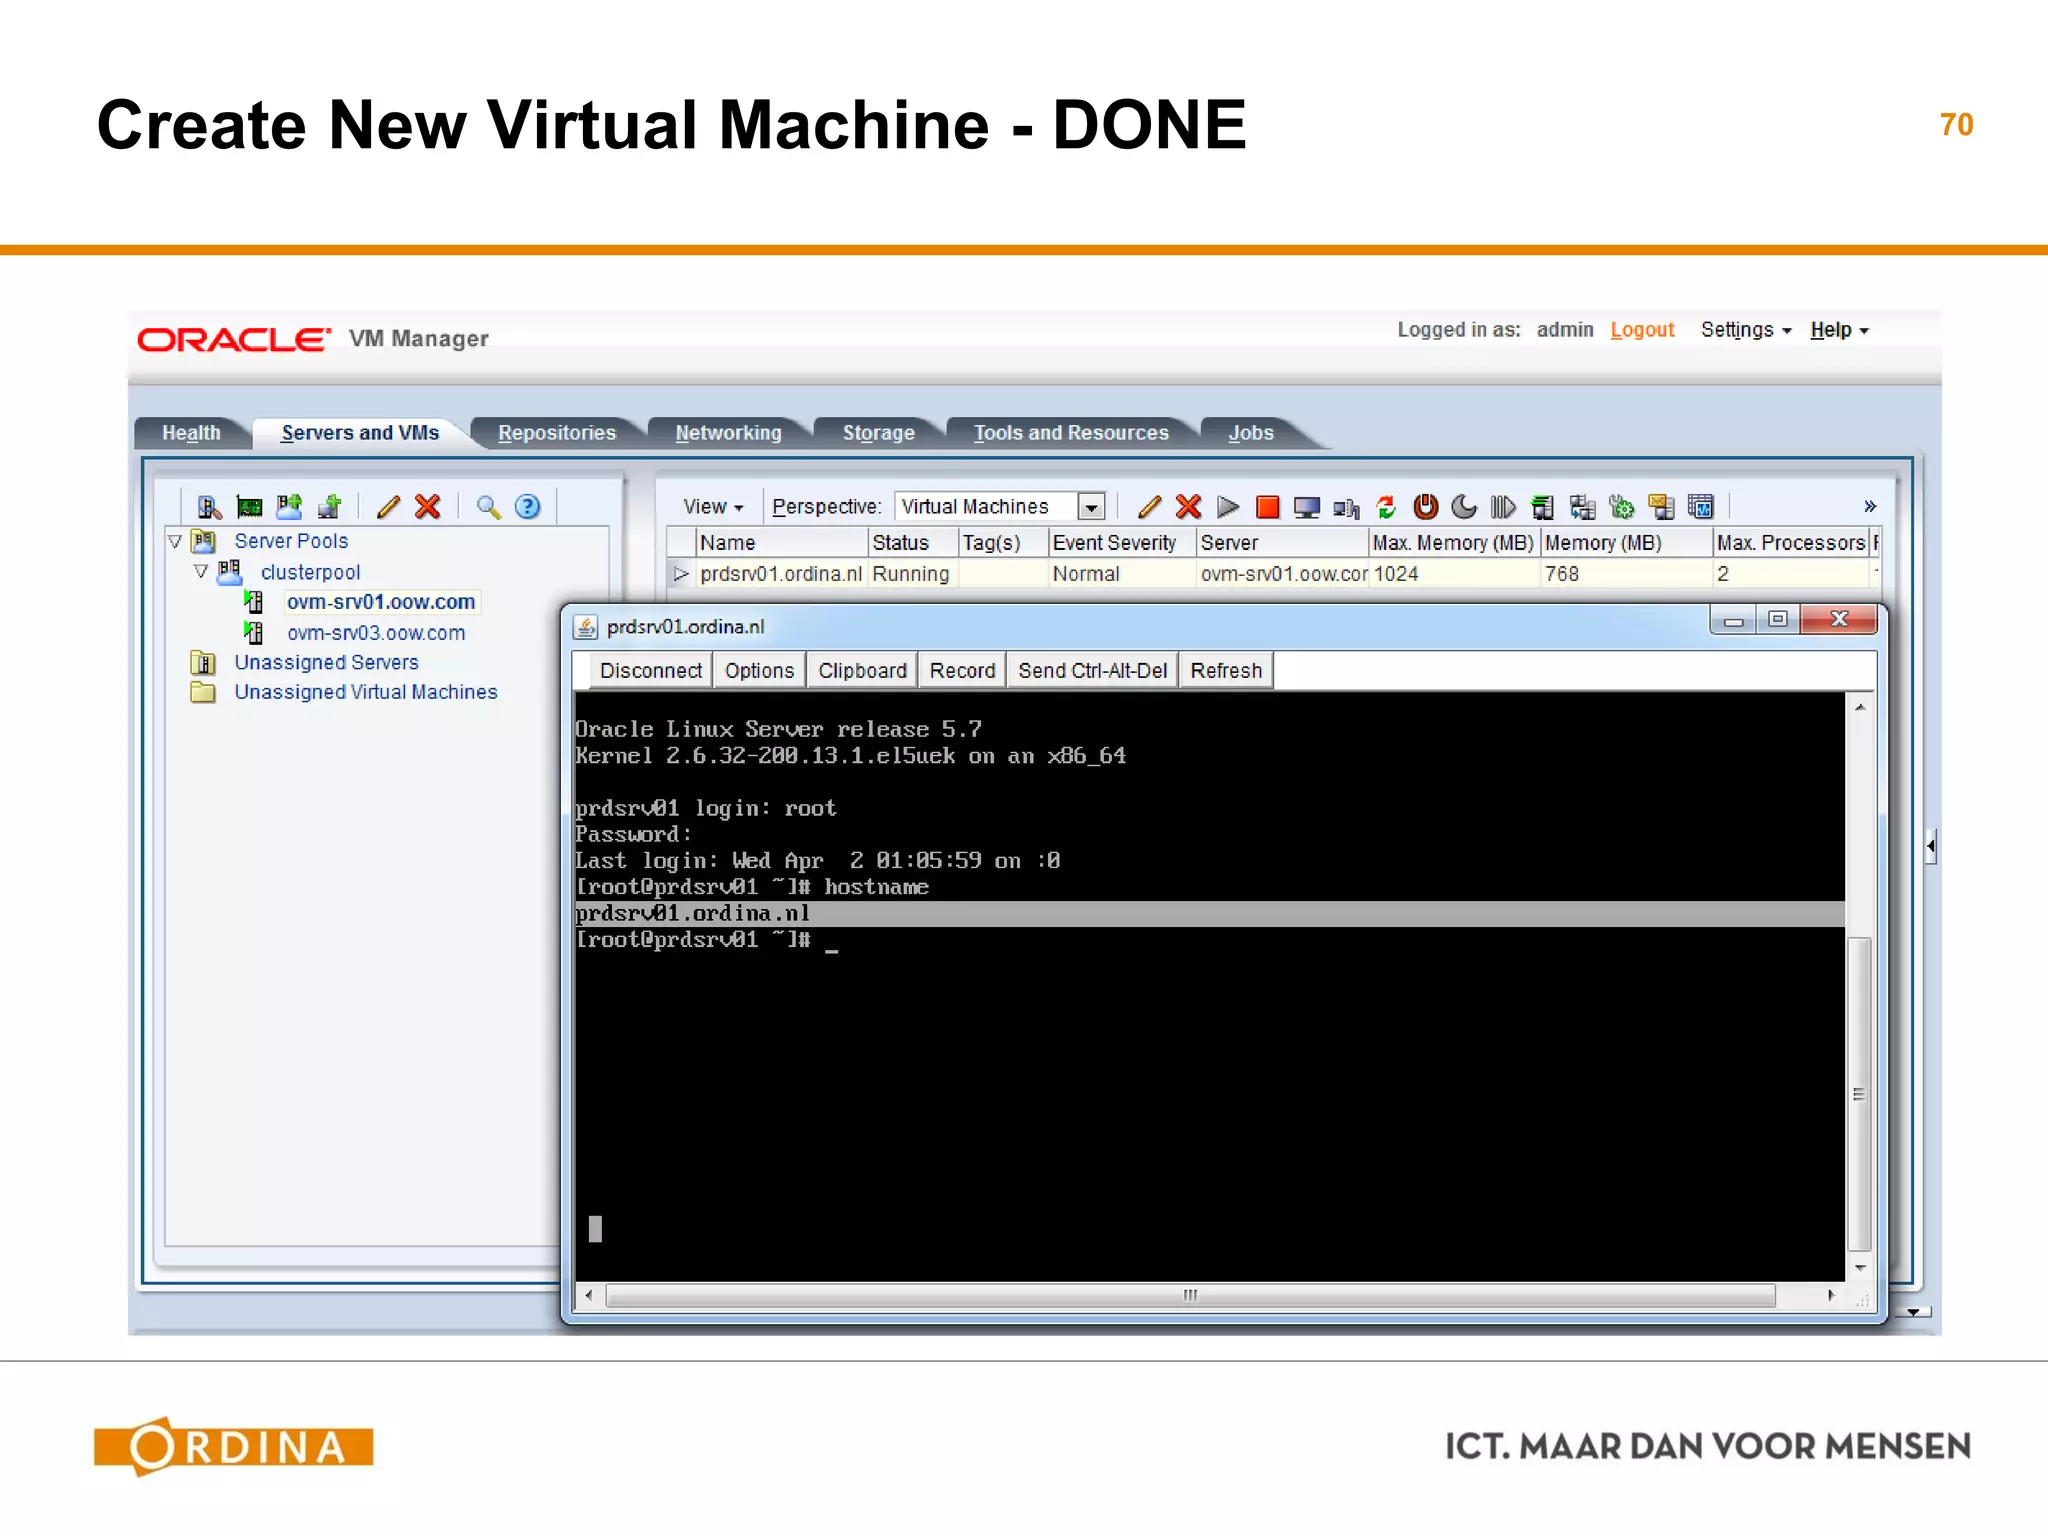
Task: Click the console Refresh button
Action: coord(1226,670)
